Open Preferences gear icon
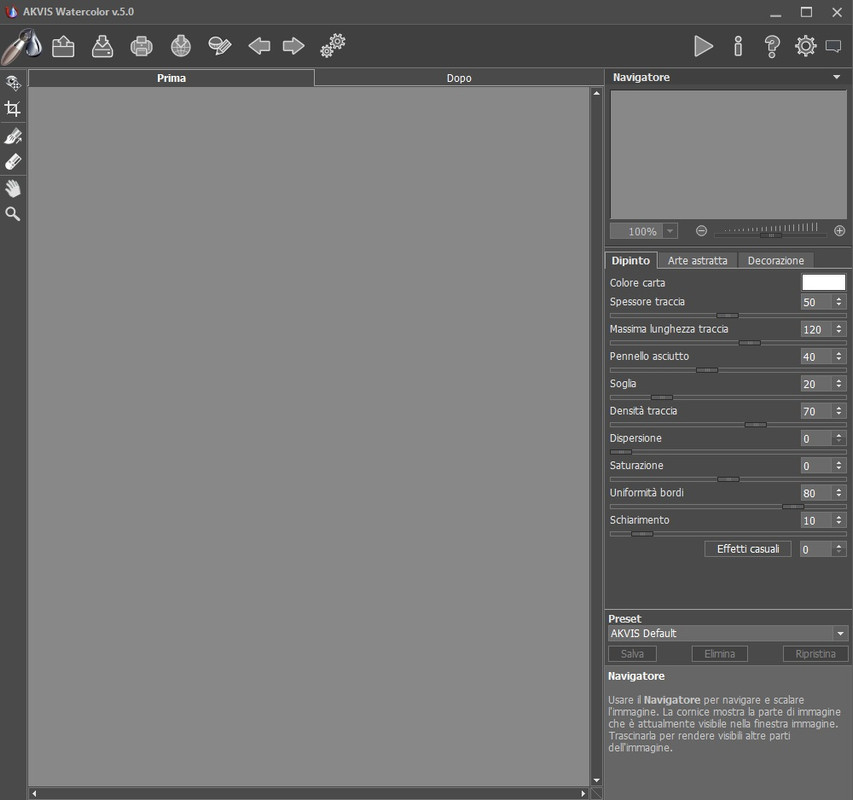Viewport: 853px width, 800px height. pos(806,46)
